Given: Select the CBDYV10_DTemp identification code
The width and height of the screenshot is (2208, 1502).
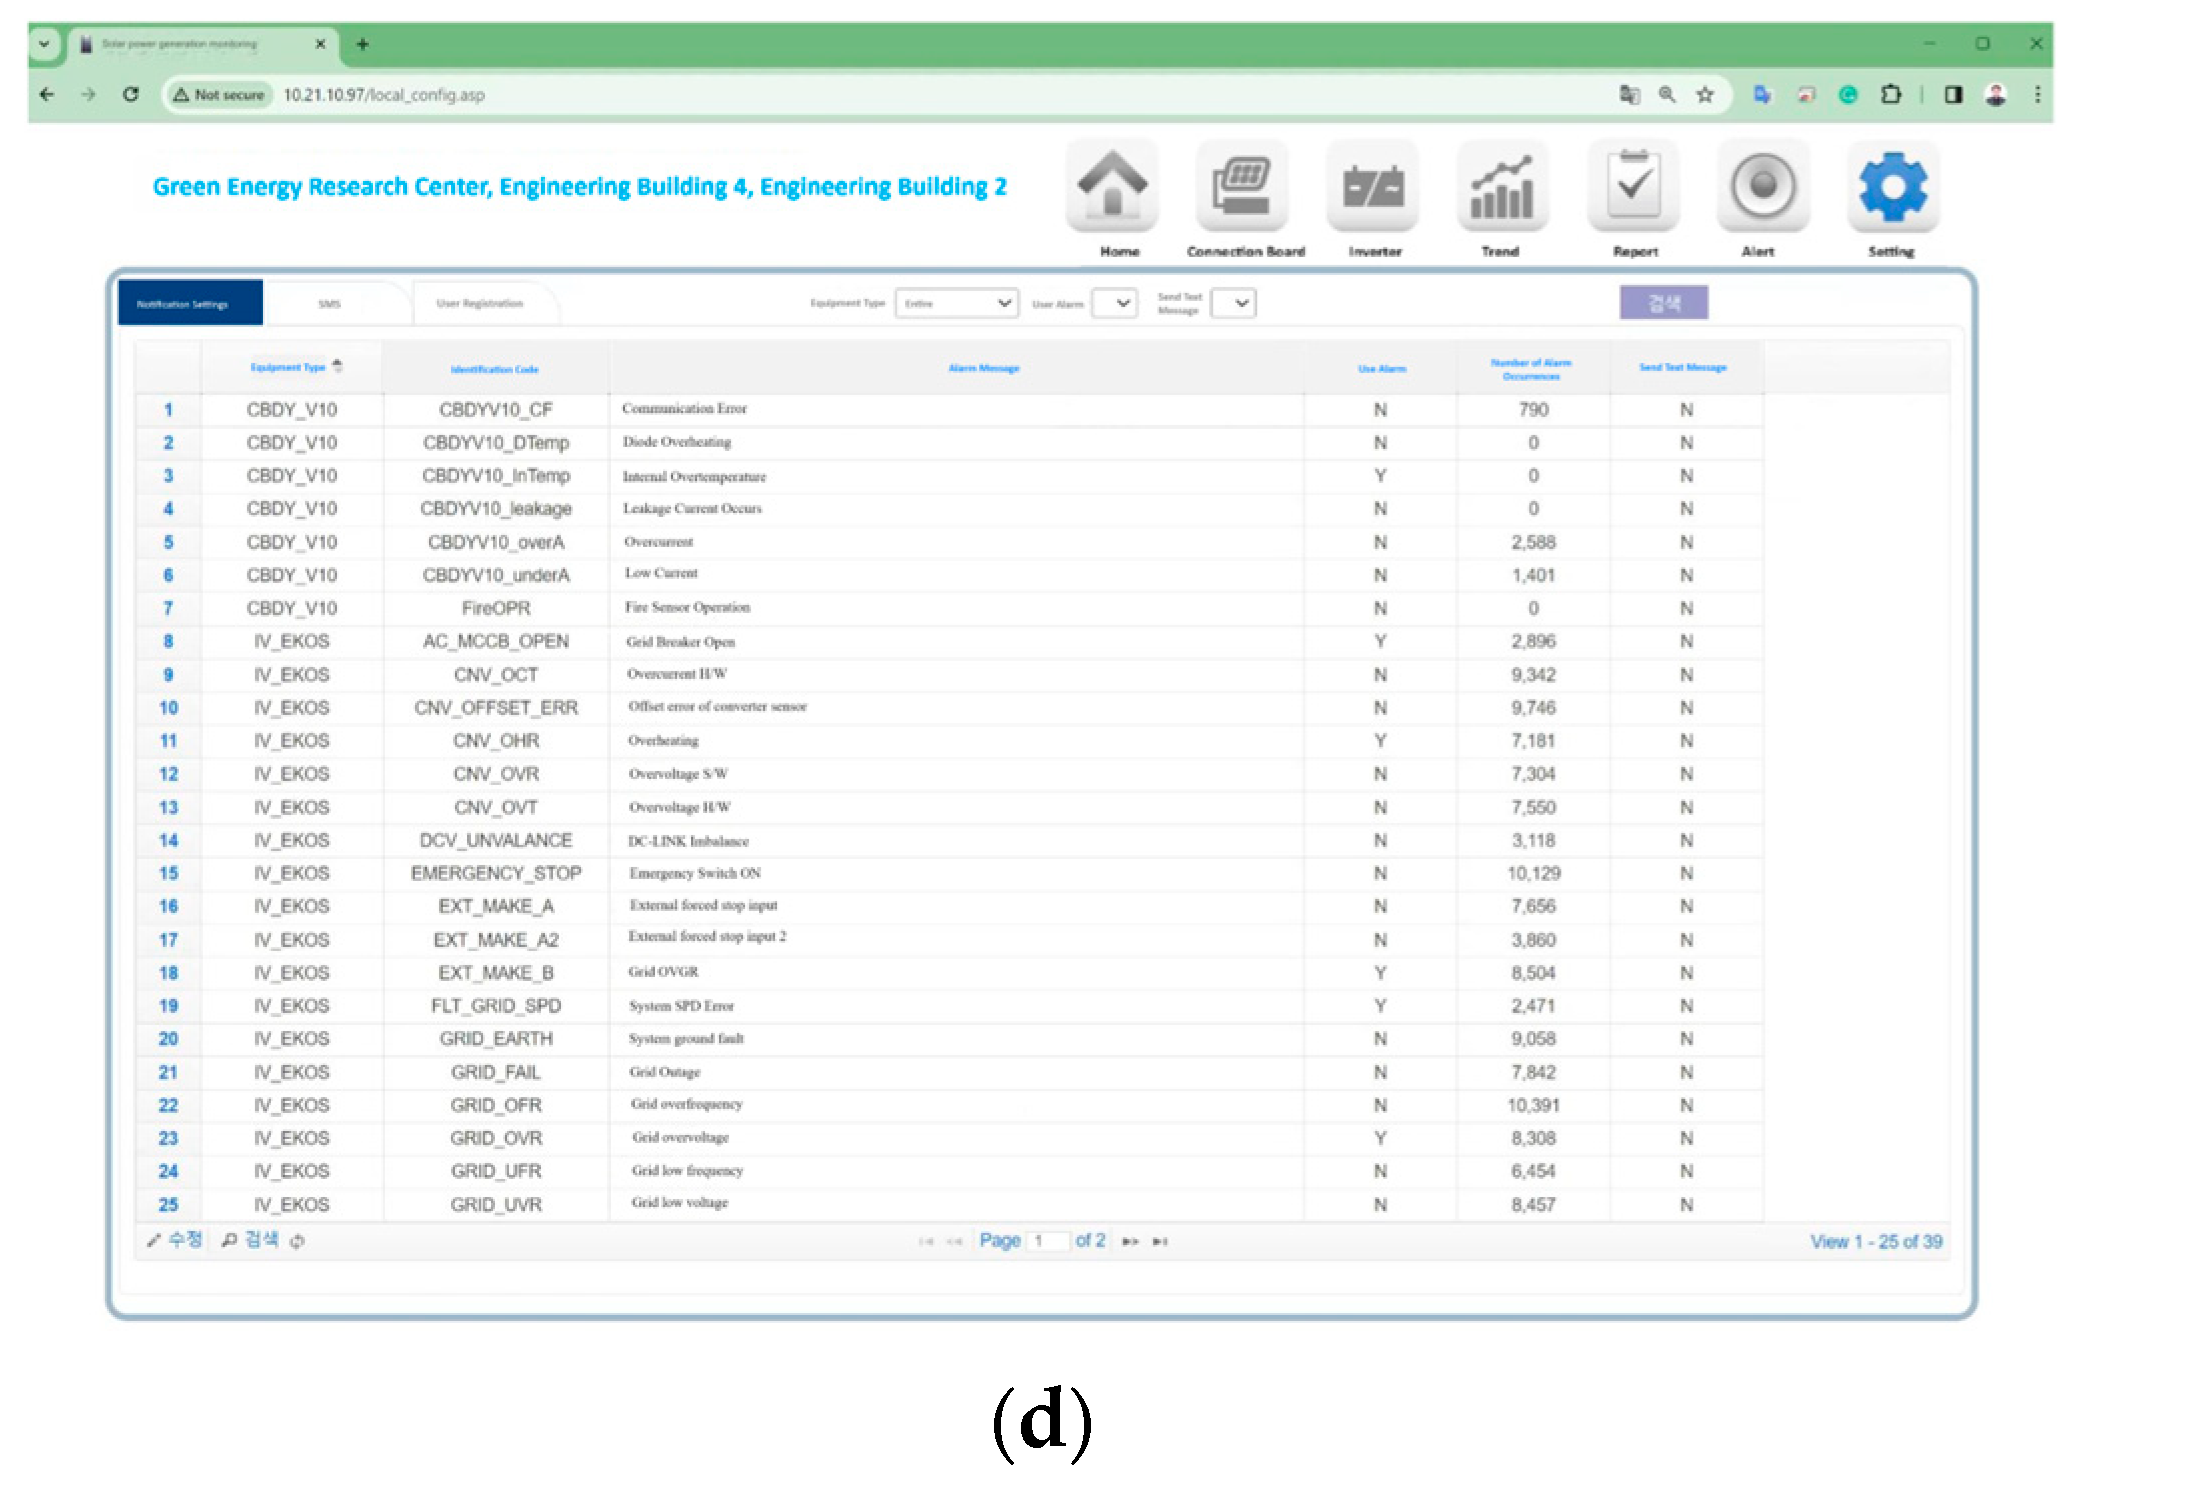Looking at the screenshot, I should coord(496,443).
